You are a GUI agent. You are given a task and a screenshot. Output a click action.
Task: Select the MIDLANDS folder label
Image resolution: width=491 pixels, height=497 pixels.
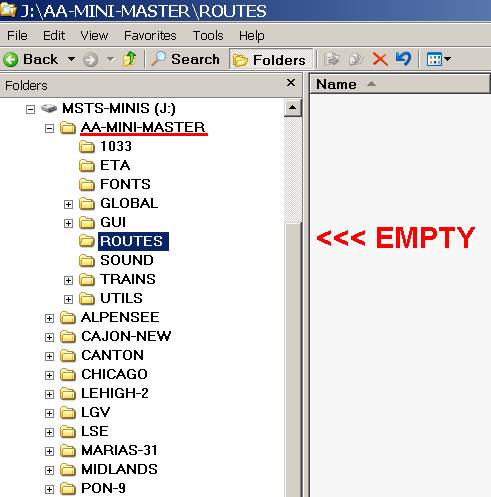(119, 469)
